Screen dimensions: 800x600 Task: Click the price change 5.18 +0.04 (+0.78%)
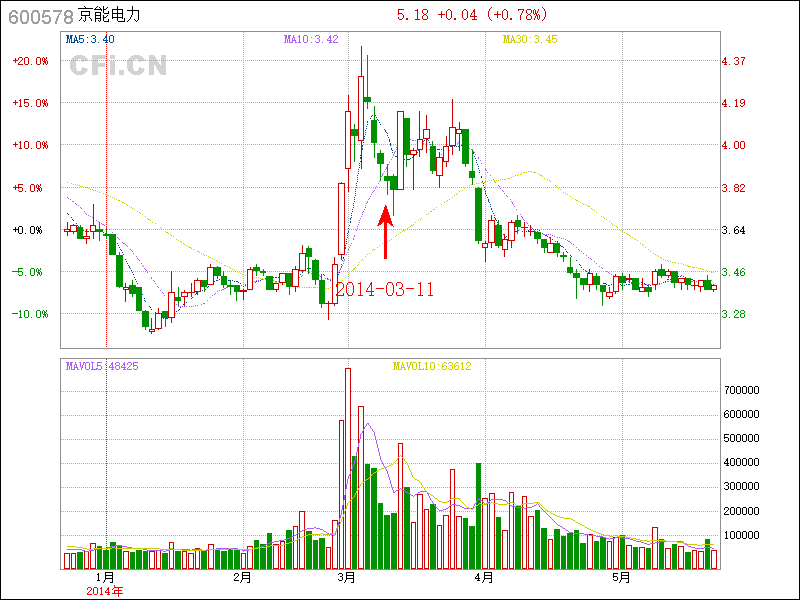(x=470, y=16)
